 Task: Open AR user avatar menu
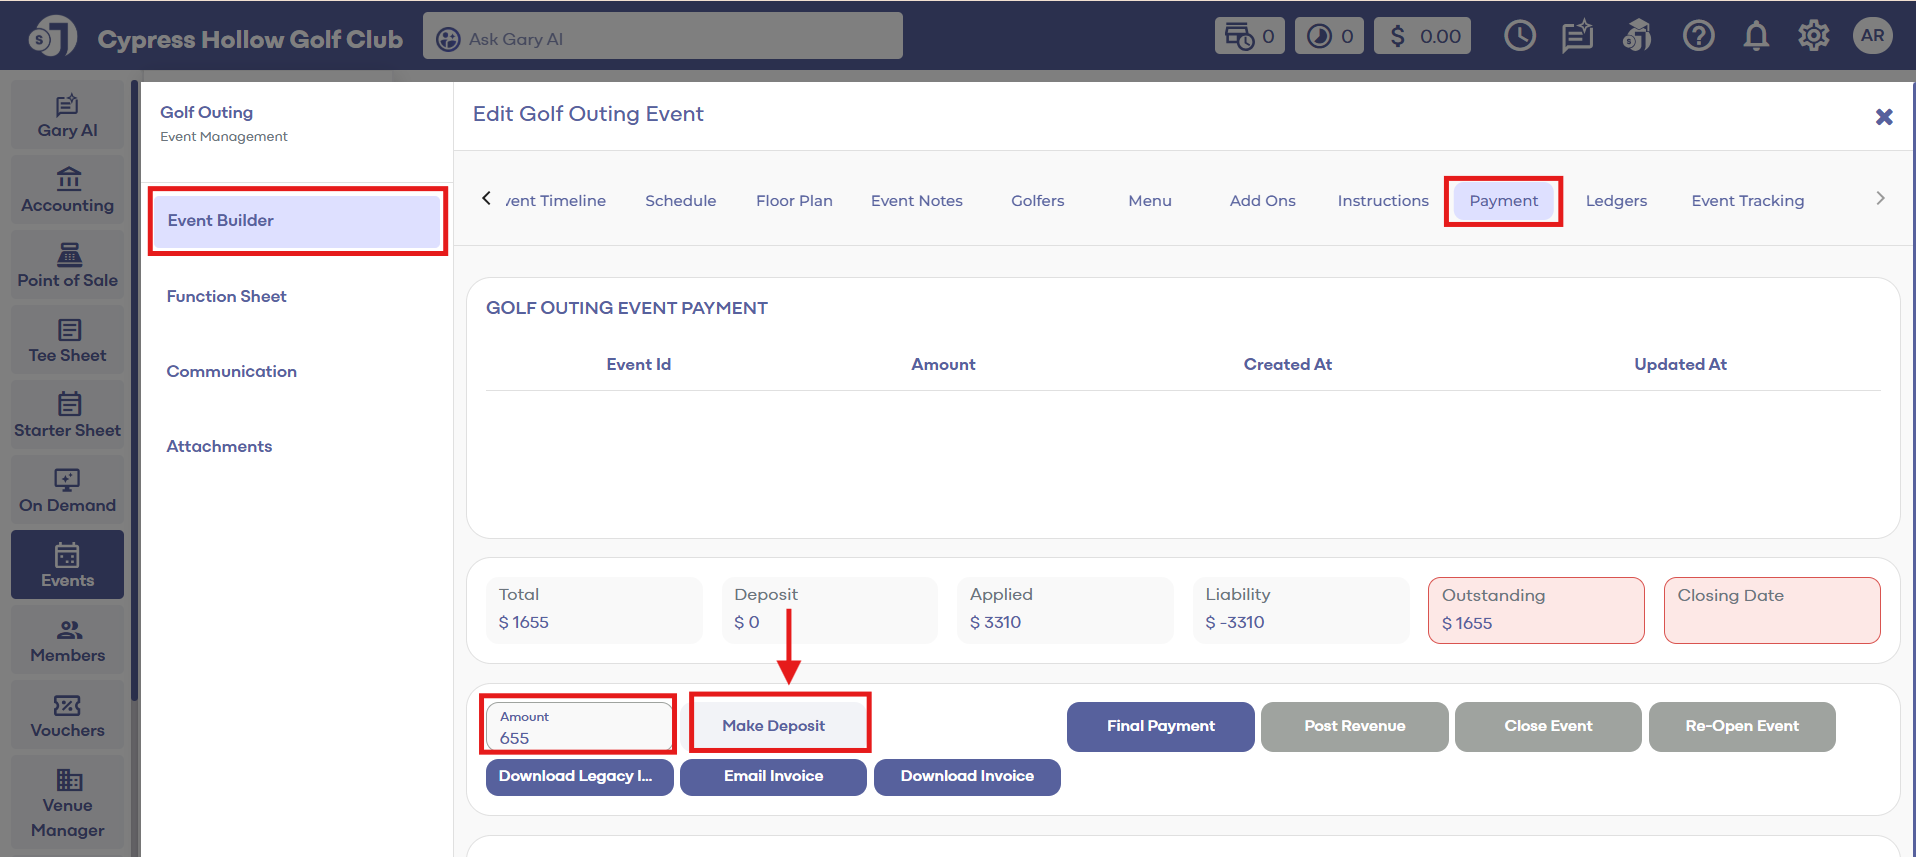click(x=1872, y=37)
